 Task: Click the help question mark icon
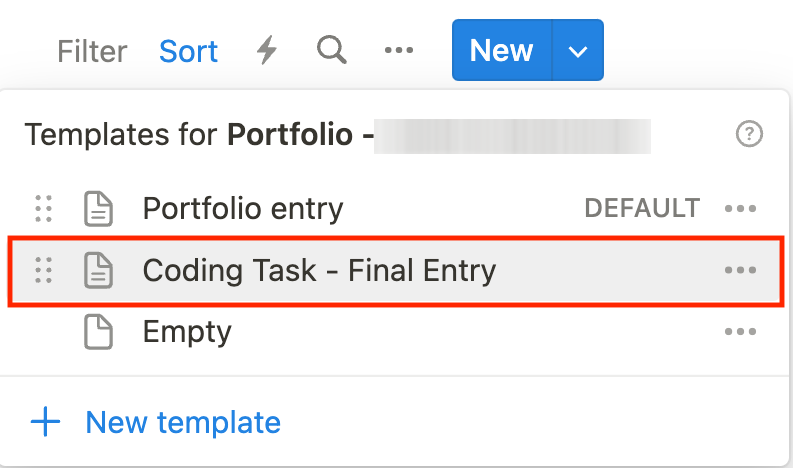click(x=749, y=134)
